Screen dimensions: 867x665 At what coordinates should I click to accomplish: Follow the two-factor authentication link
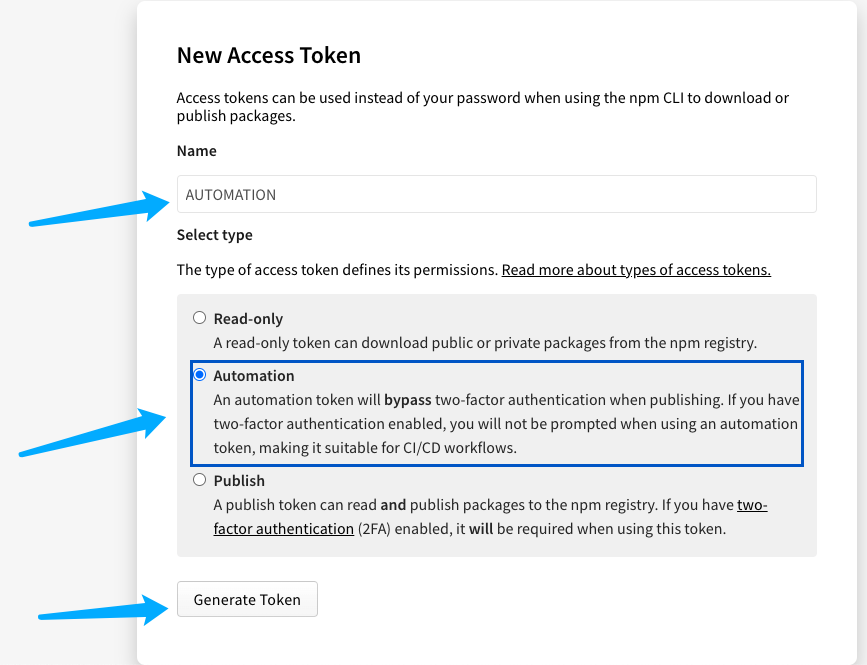point(490,517)
